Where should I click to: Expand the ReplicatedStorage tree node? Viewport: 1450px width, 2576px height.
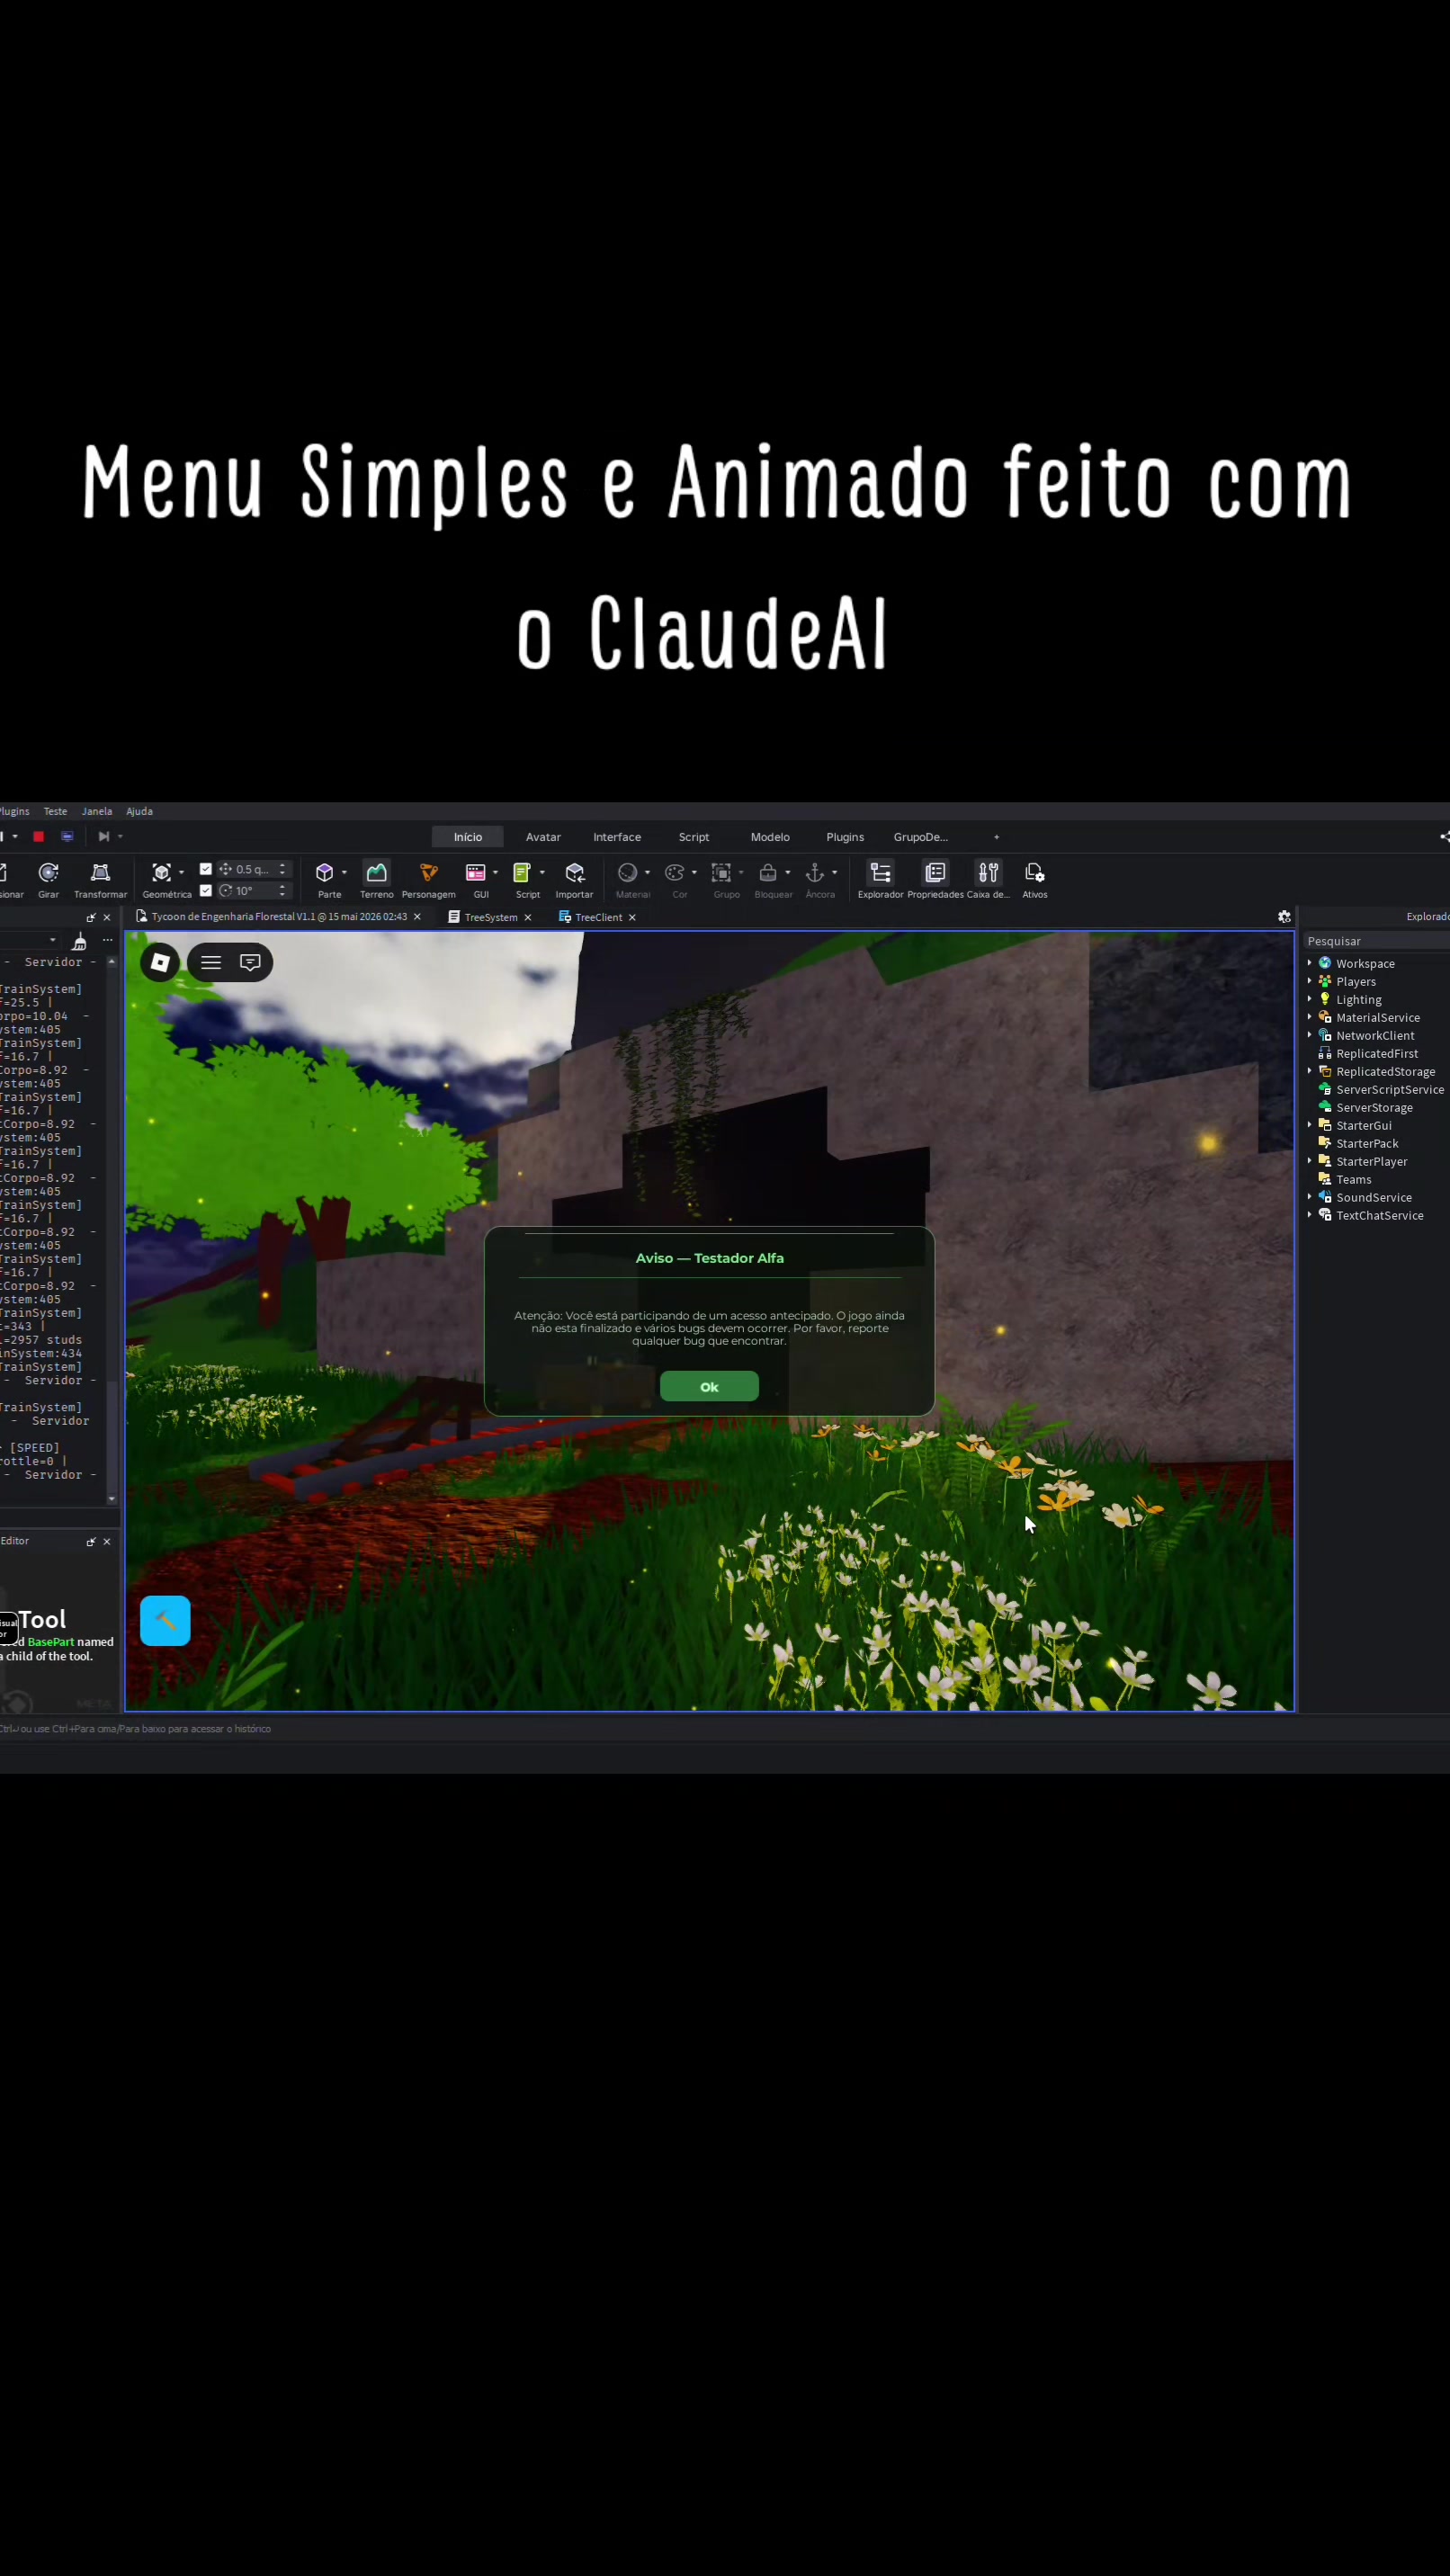(x=1309, y=1071)
